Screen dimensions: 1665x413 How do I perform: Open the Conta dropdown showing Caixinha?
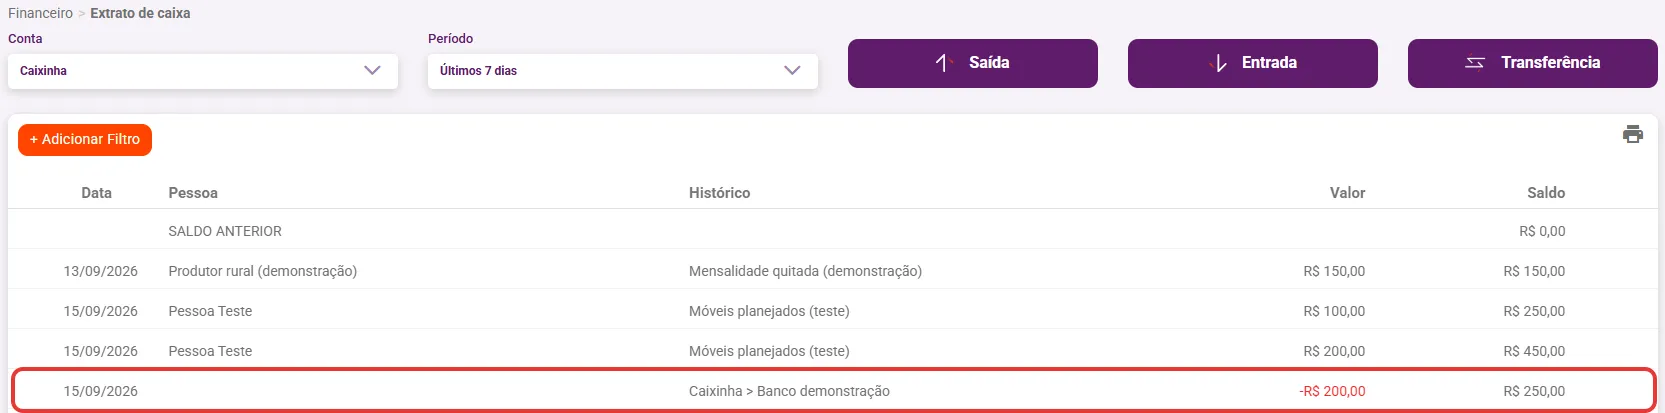[x=203, y=71]
